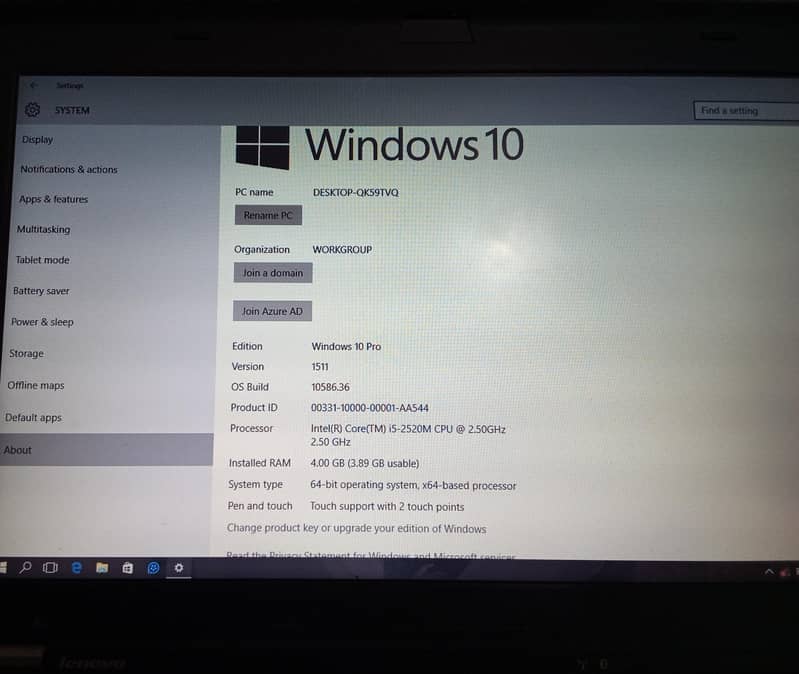Click the Join Azure AD button
799x674 pixels.
[x=272, y=311]
